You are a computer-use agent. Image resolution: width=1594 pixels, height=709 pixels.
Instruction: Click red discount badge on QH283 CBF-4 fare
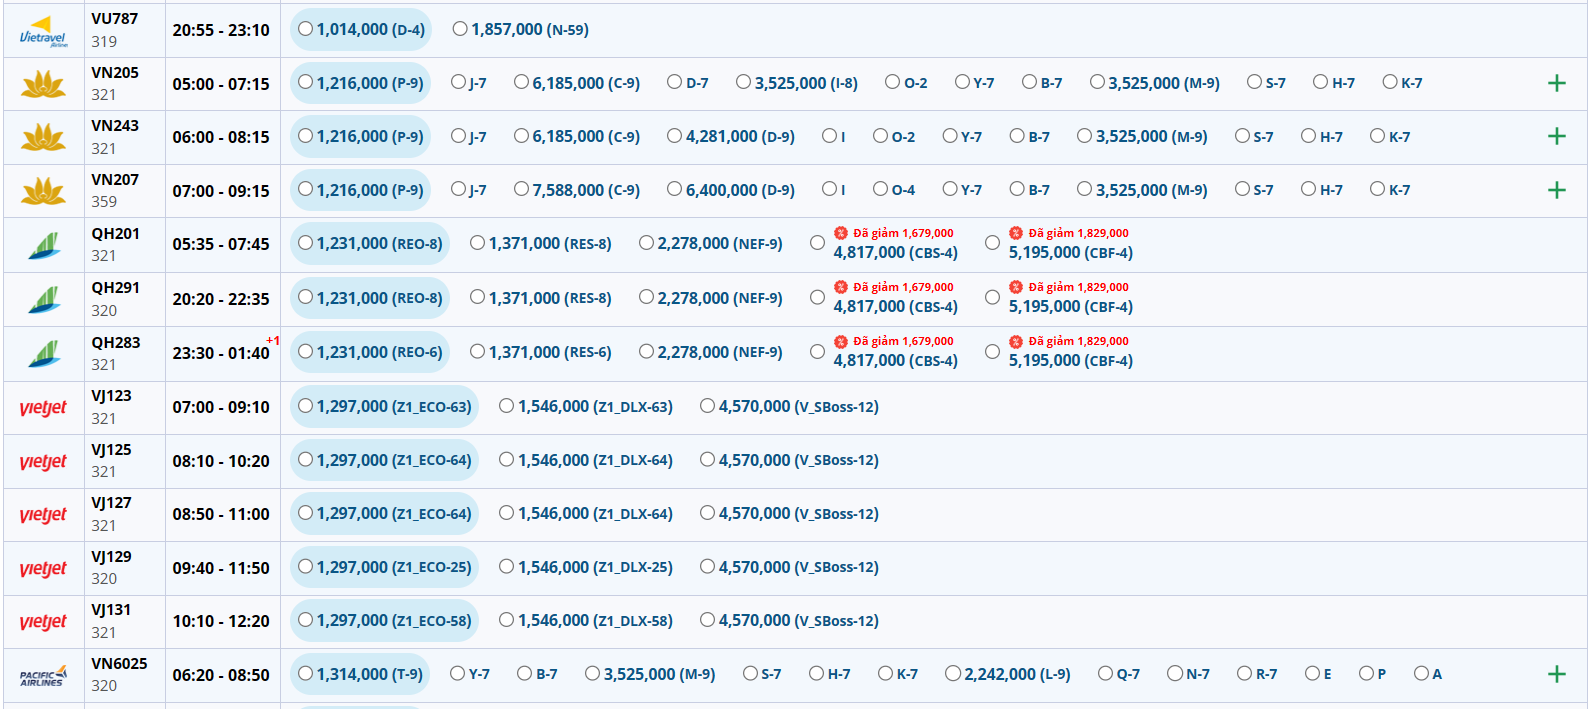tap(1016, 341)
